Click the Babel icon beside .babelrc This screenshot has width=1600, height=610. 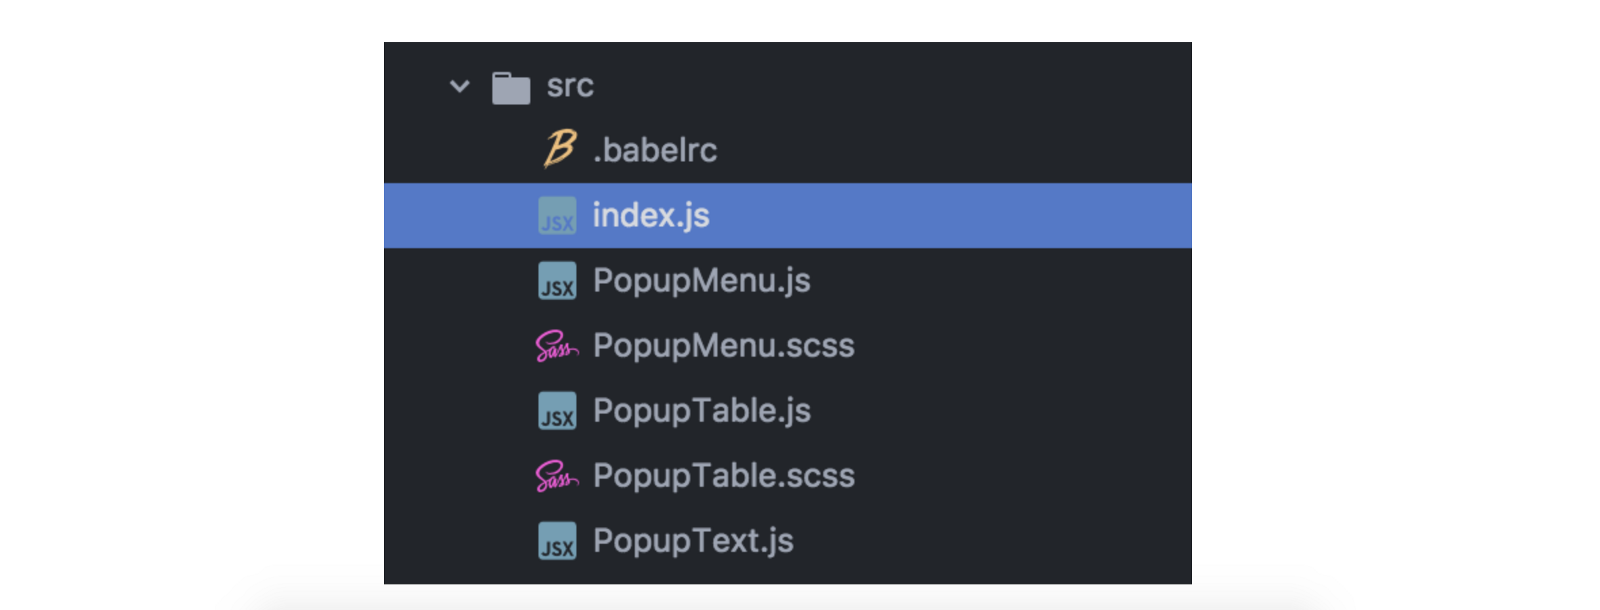(559, 149)
